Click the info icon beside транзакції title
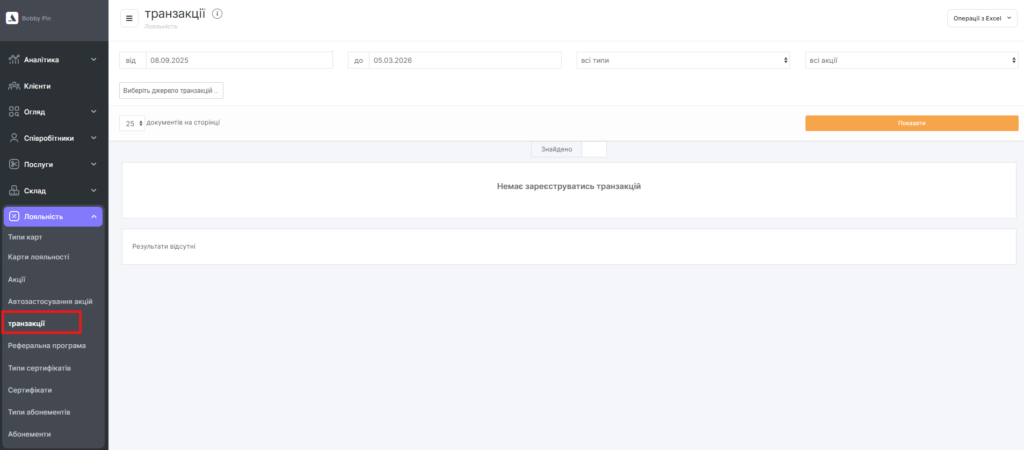 (x=217, y=13)
